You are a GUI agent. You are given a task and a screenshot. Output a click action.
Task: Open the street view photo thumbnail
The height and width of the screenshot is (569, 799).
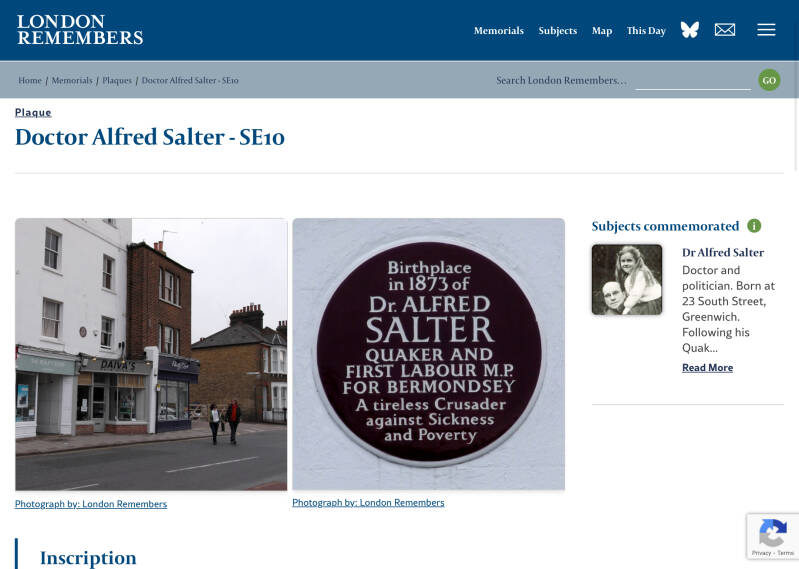[151, 355]
